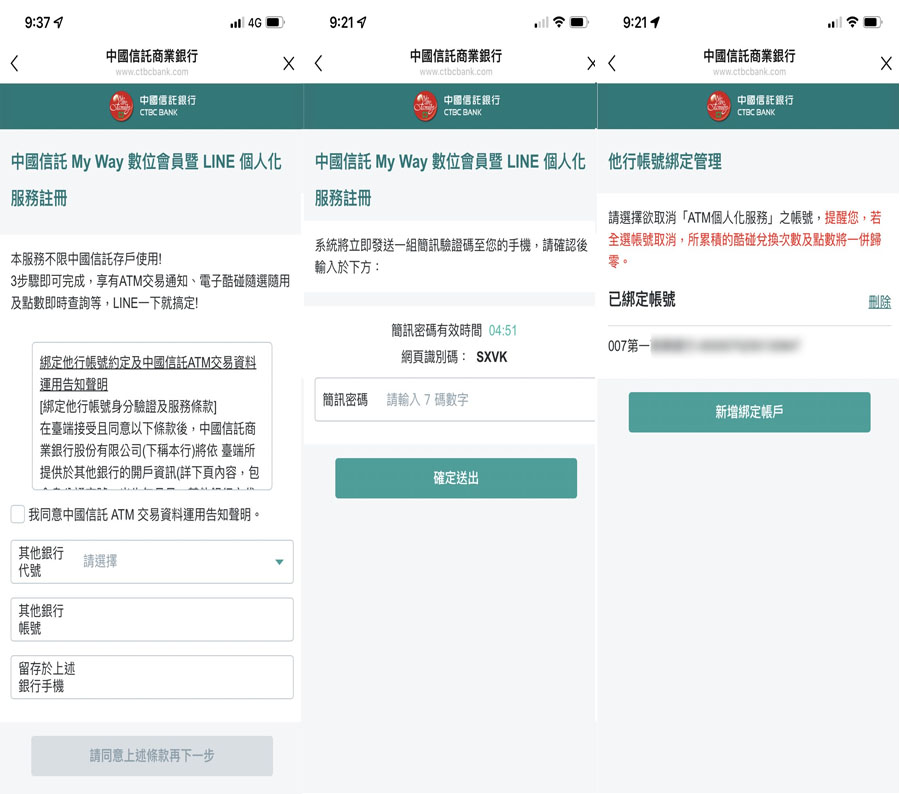Tap CTBC Bank logo in the 他行帳號綁定管理 screen
Viewport: 900px width, 794px height.
749,105
